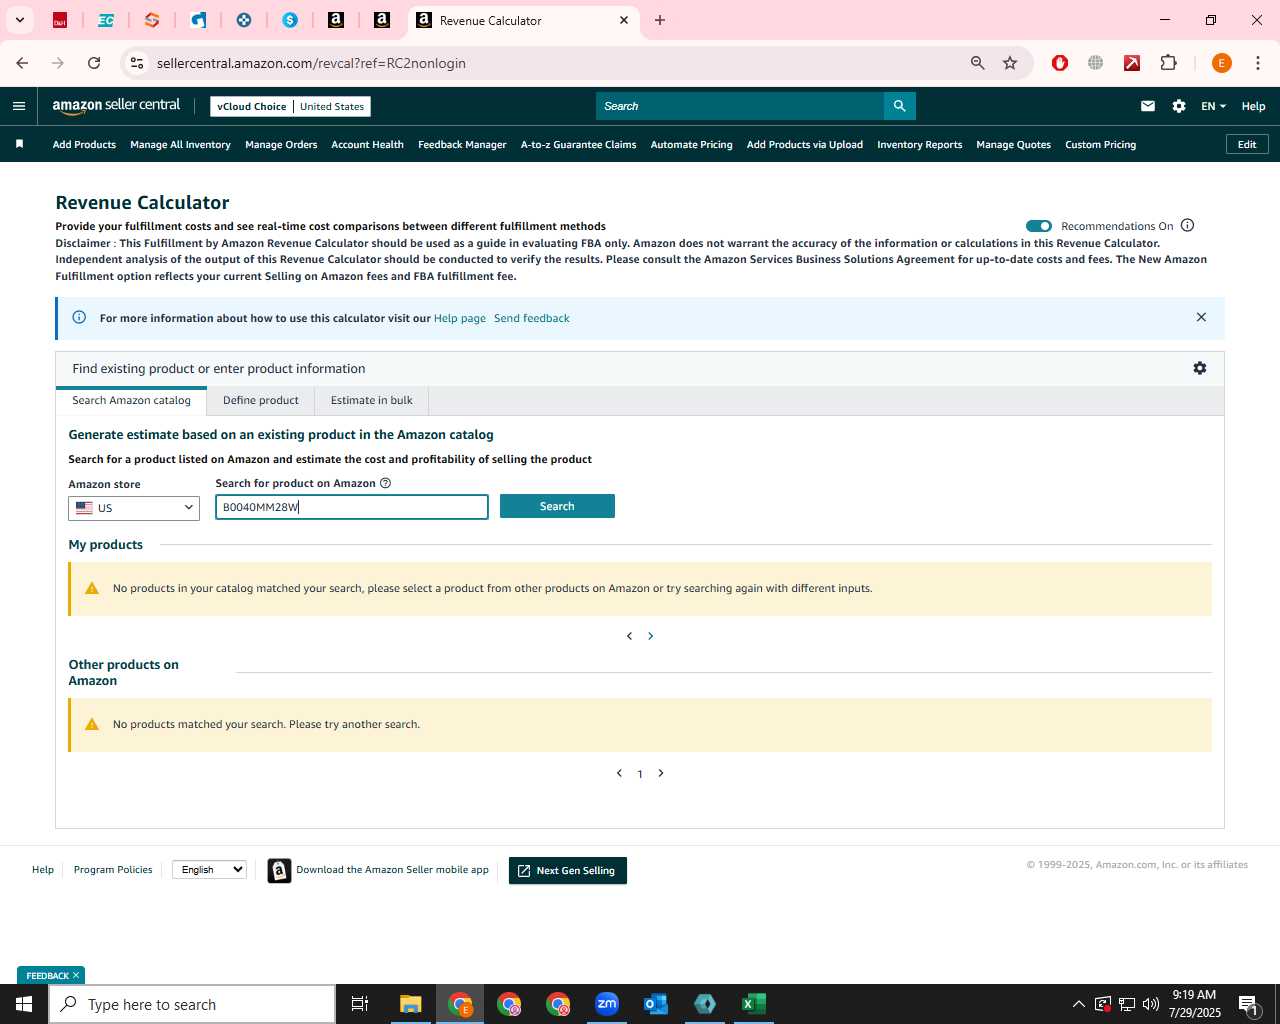Go to next page of My products
The height and width of the screenshot is (1024, 1280).
tap(651, 636)
